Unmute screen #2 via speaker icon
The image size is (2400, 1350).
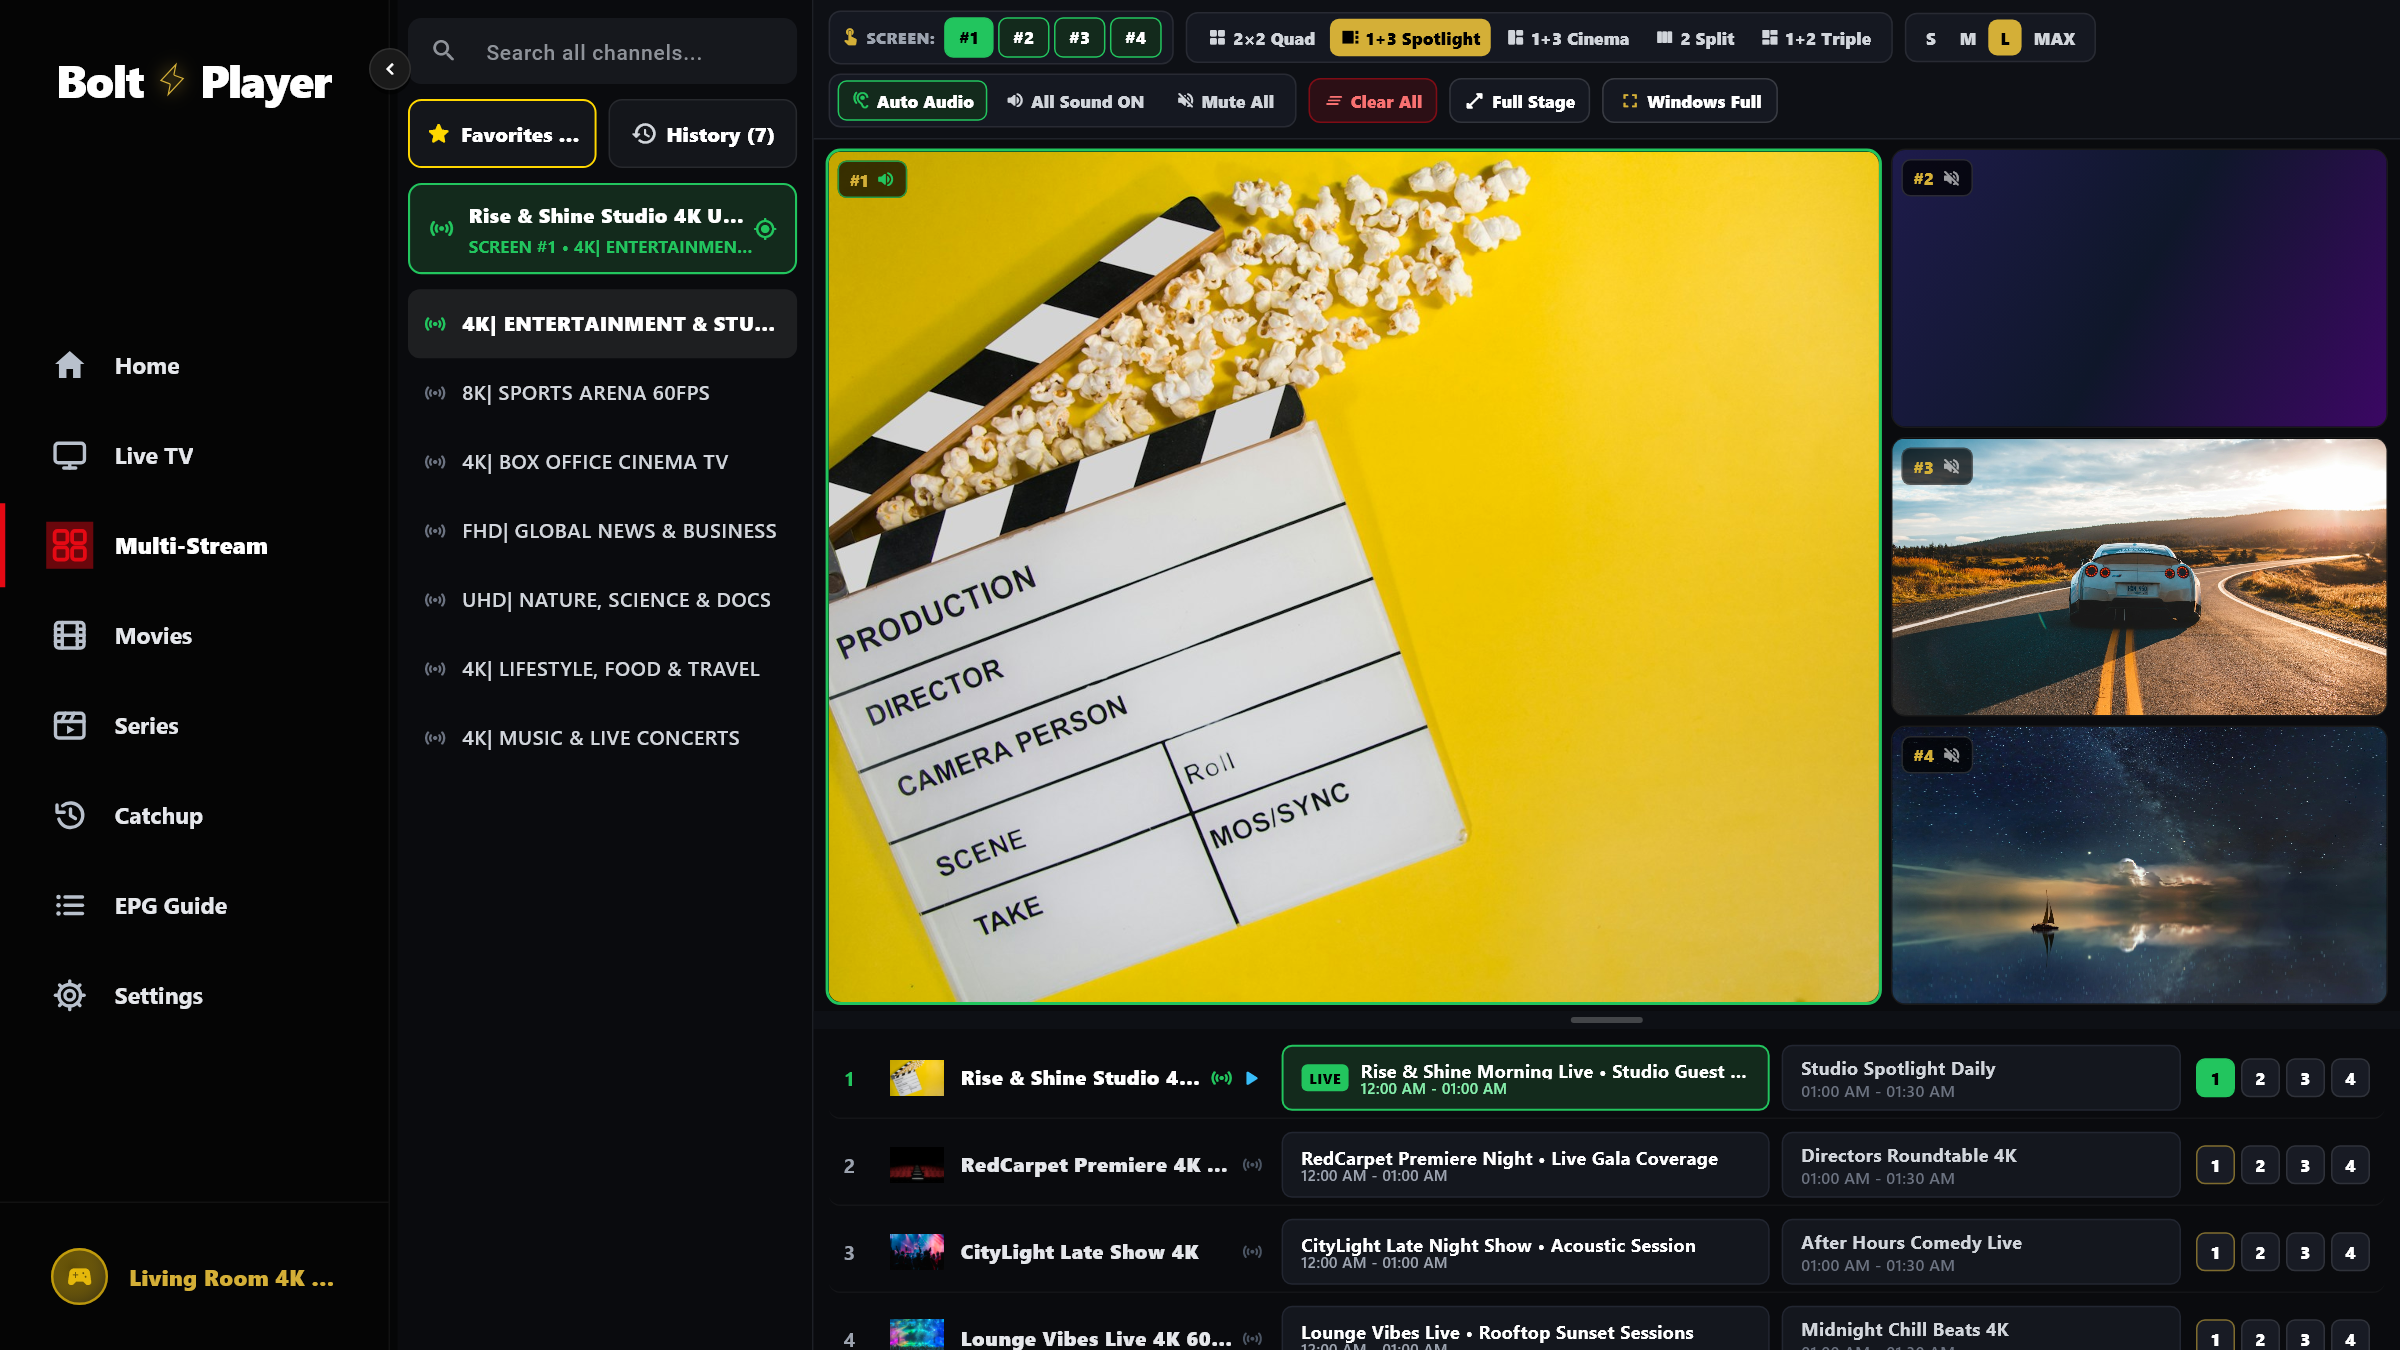pos(1951,178)
